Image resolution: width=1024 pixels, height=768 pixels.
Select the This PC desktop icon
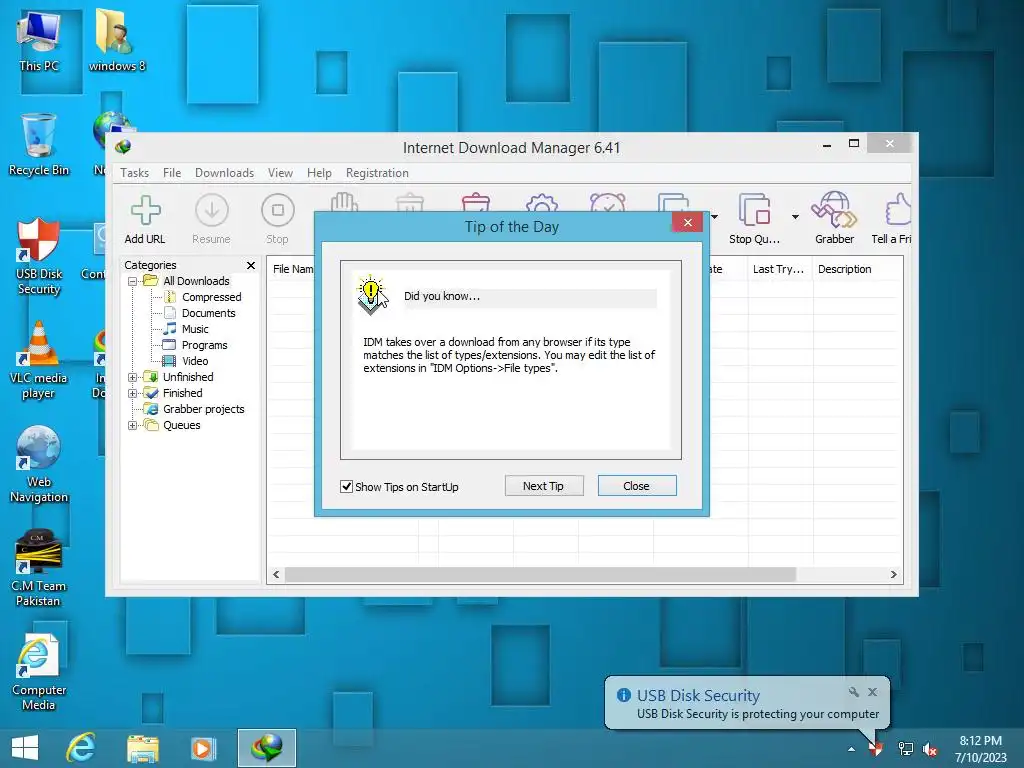pos(39,42)
